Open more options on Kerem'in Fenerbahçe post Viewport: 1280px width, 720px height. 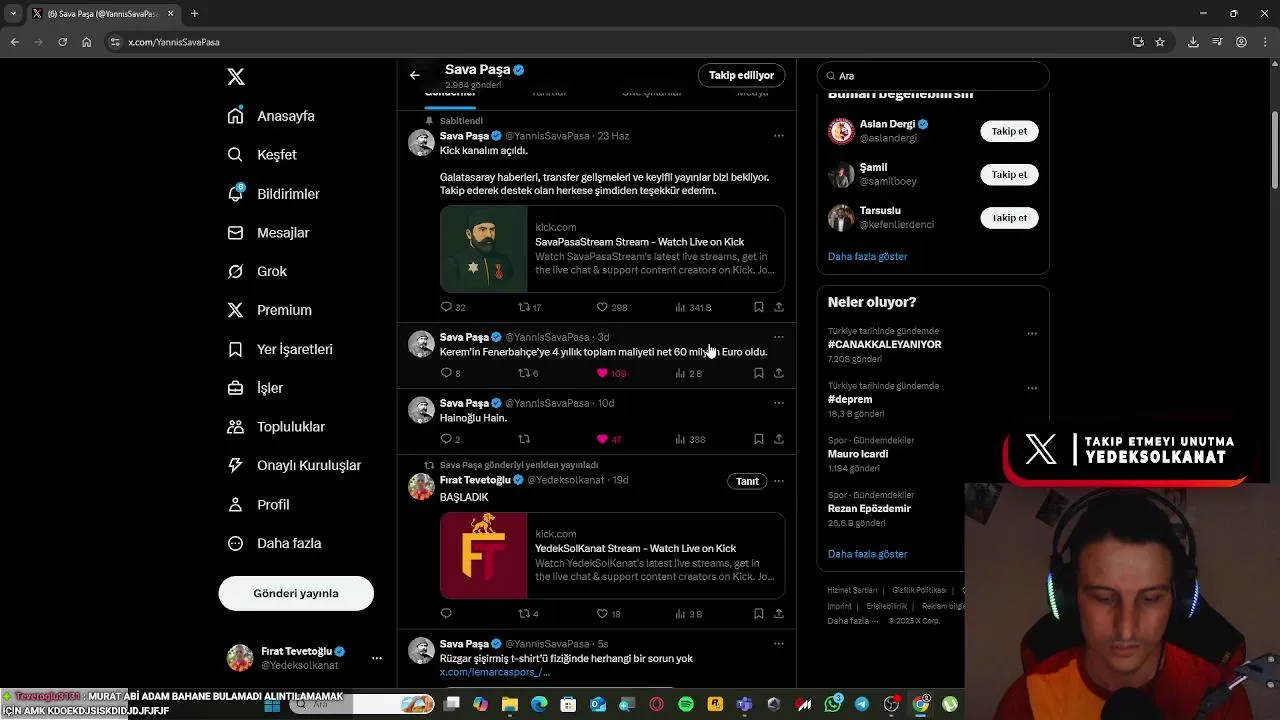point(779,337)
